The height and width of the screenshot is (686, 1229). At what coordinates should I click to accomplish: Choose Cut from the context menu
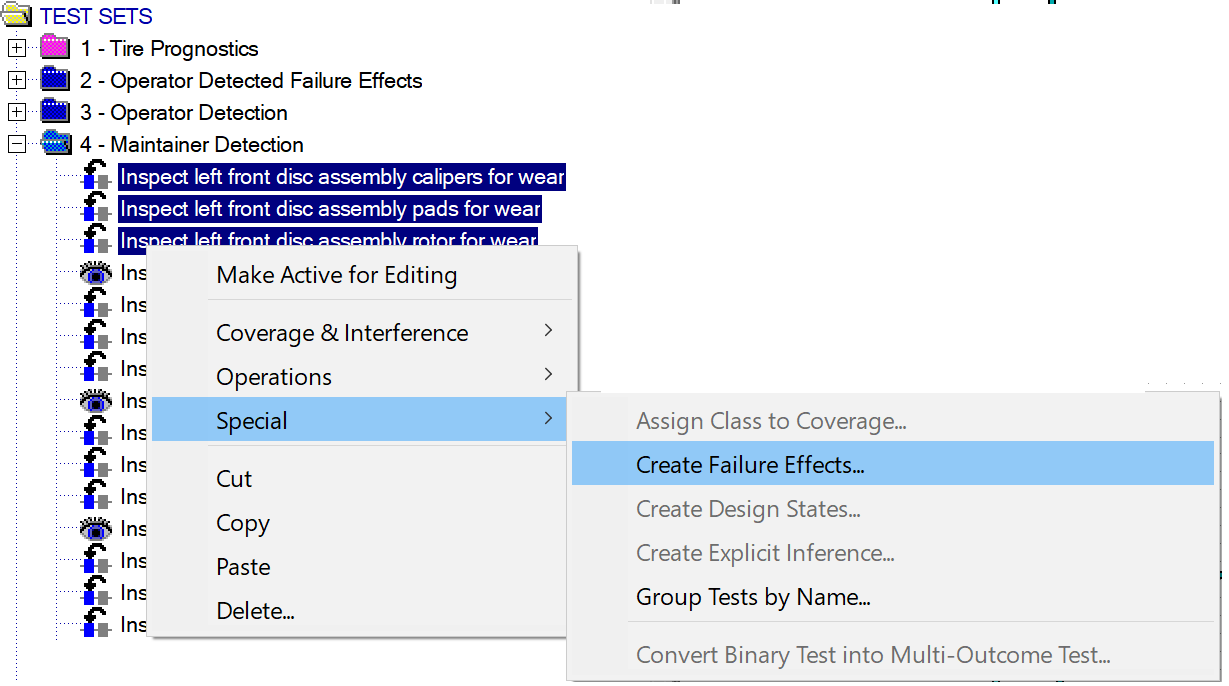[359, 479]
